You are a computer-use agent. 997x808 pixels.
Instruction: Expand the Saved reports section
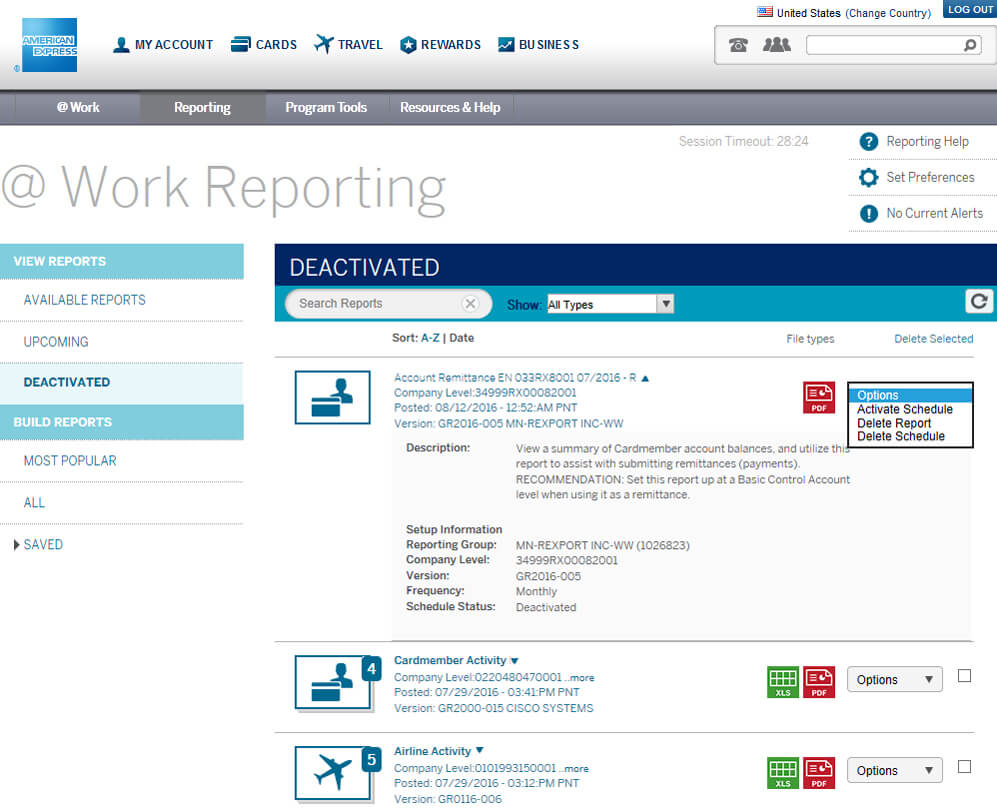43,544
